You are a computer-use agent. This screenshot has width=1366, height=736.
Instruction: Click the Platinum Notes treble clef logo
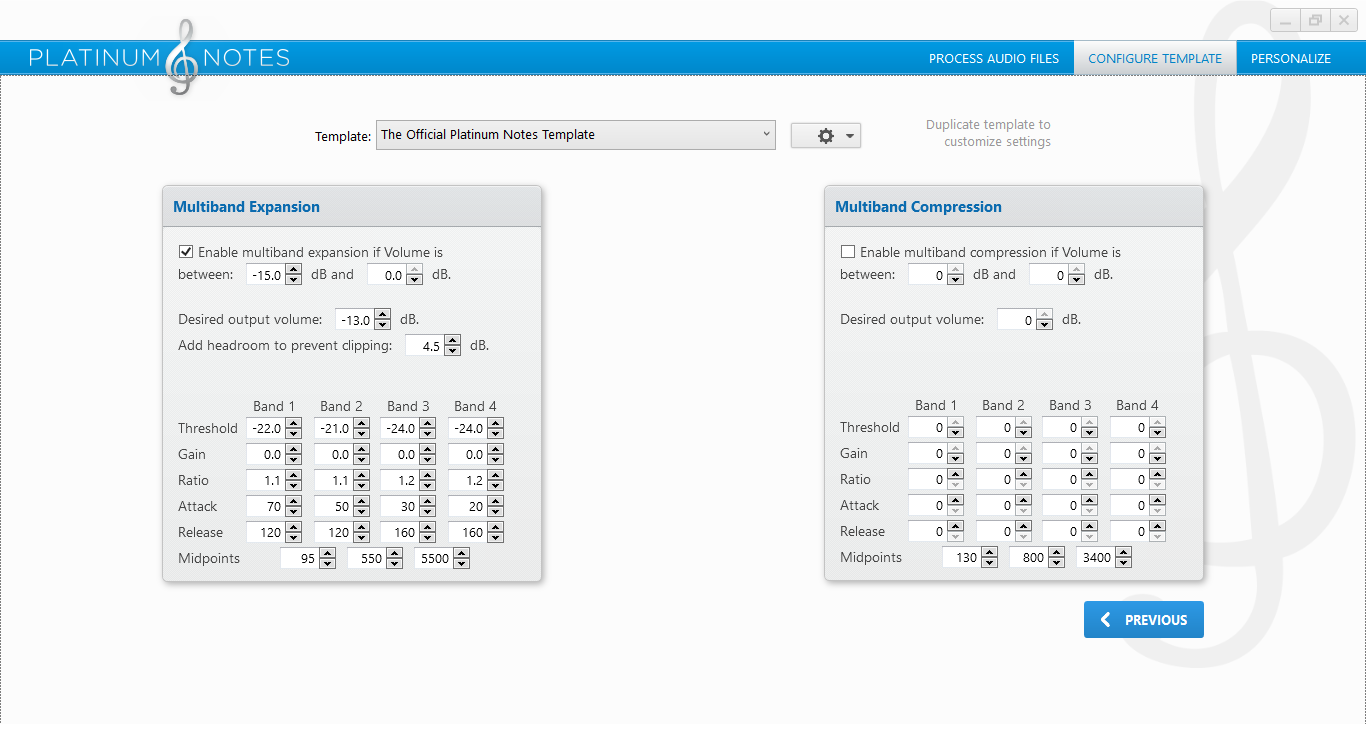pos(181,58)
